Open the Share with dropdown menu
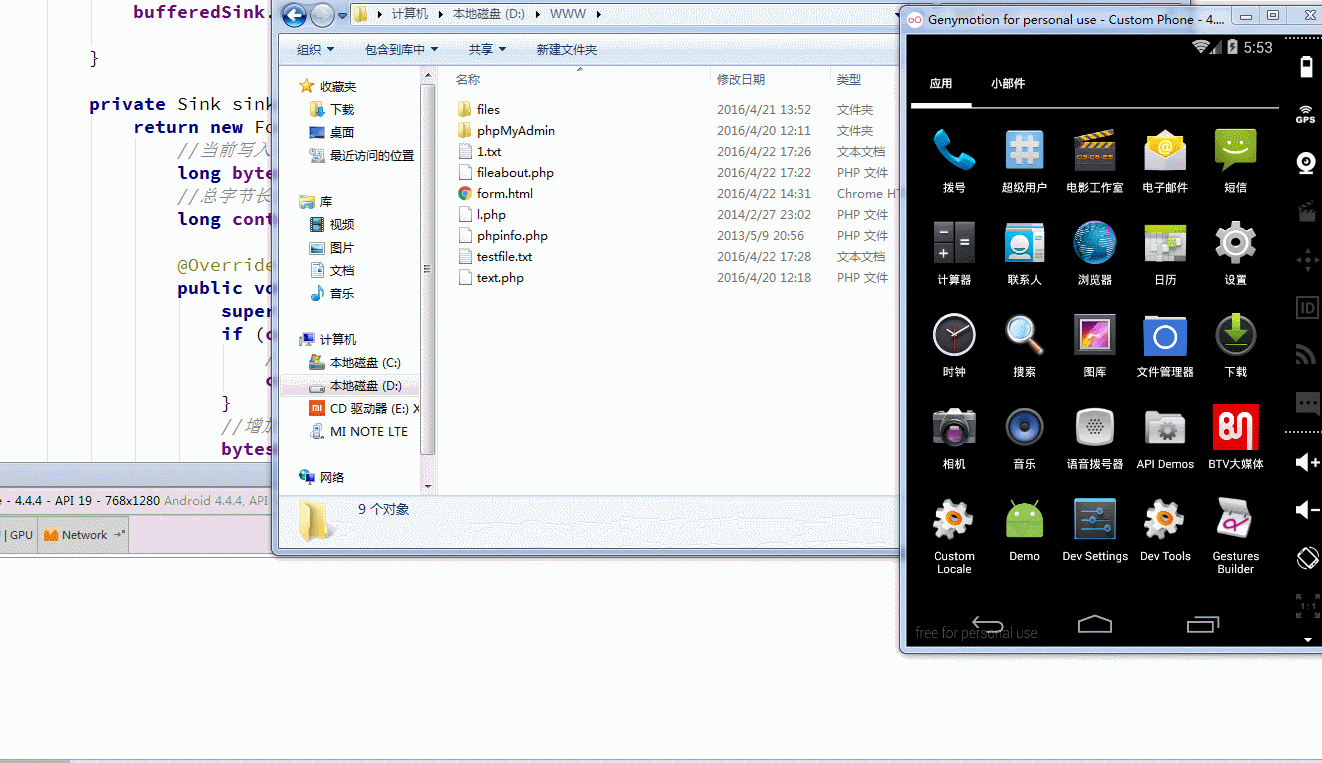1322x763 pixels. tap(487, 49)
